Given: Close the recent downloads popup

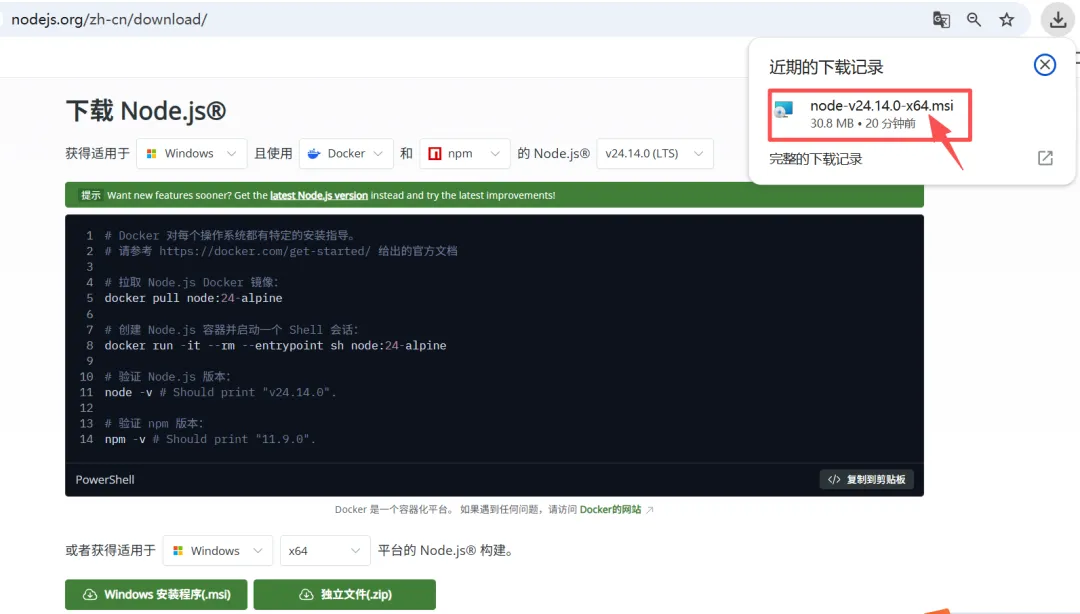Looking at the screenshot, I should pos(1045,65).
